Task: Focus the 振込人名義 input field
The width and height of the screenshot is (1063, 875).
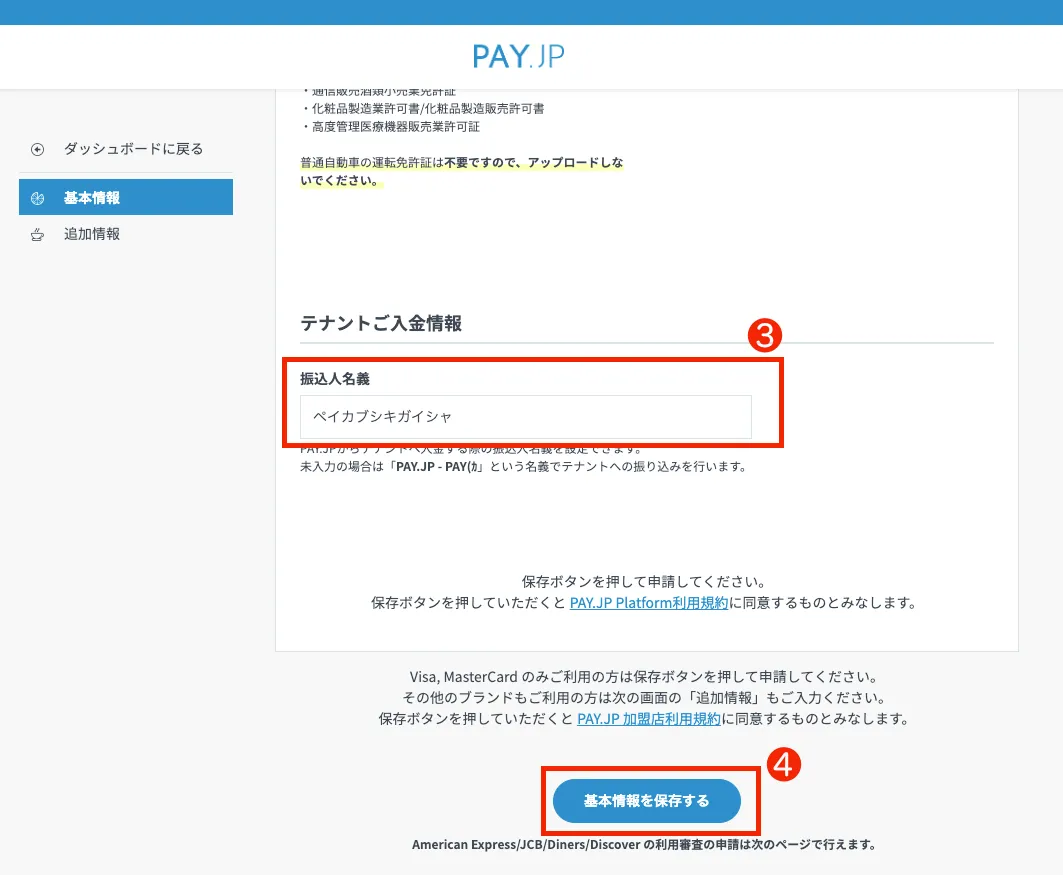Action: point(525,416)
